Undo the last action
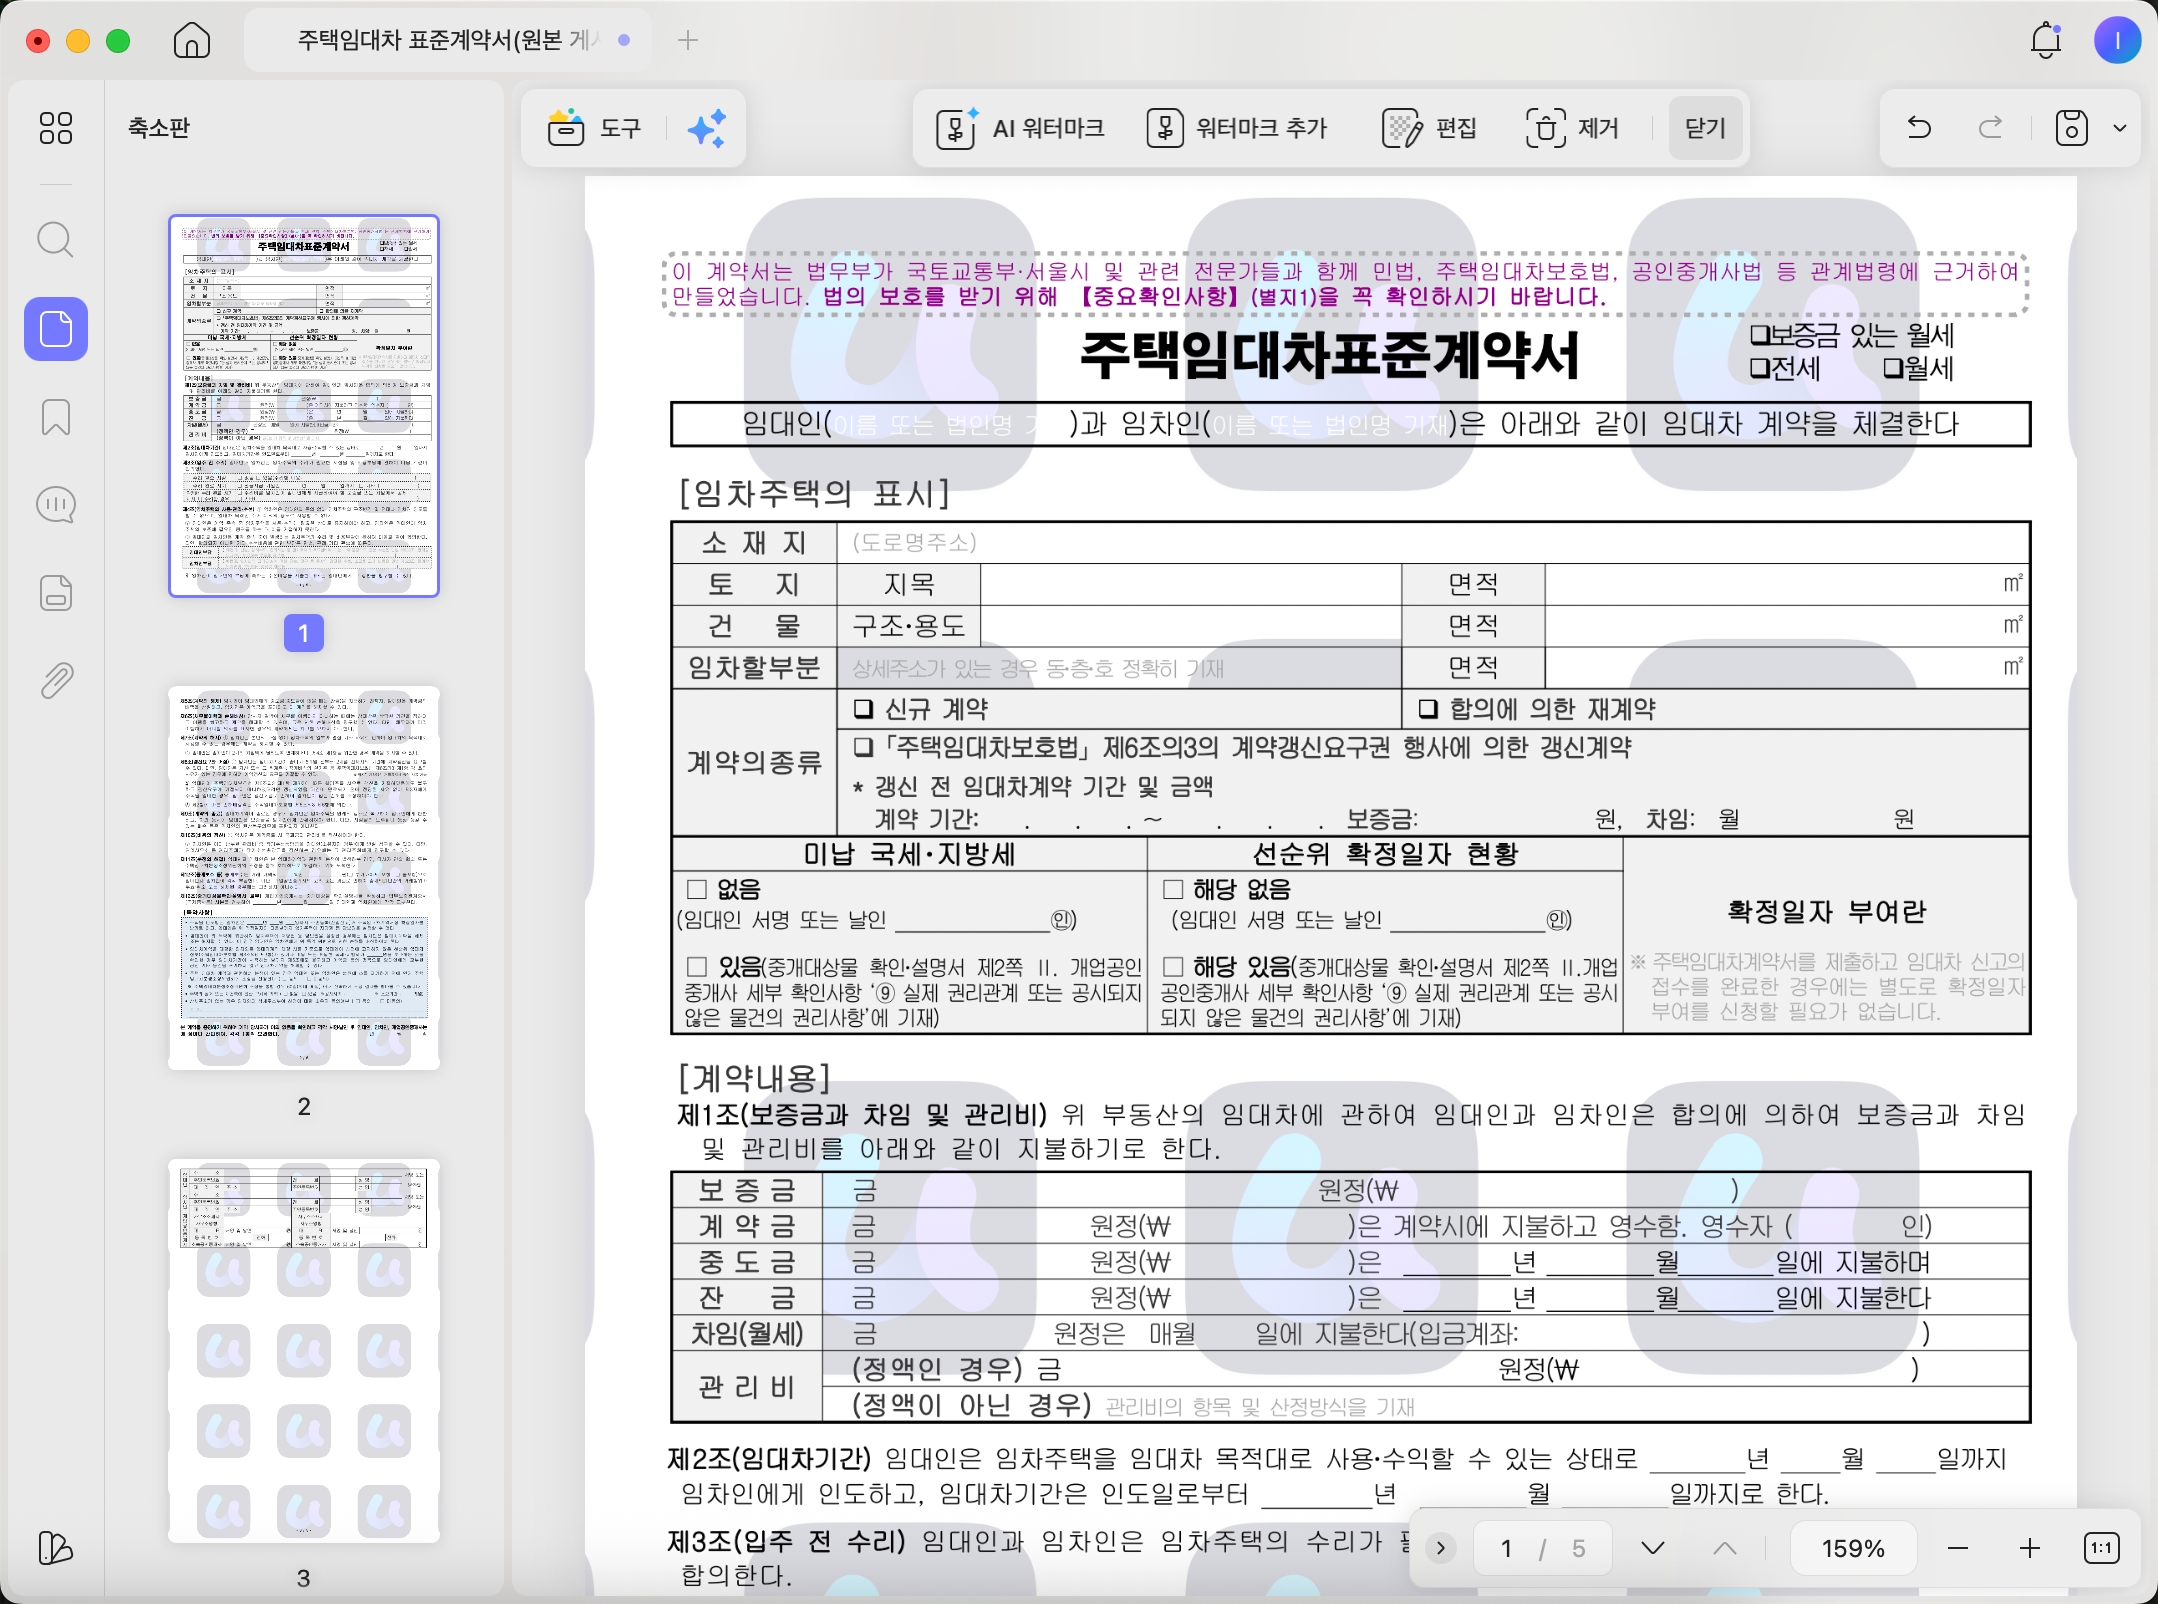 [1919, 128]
